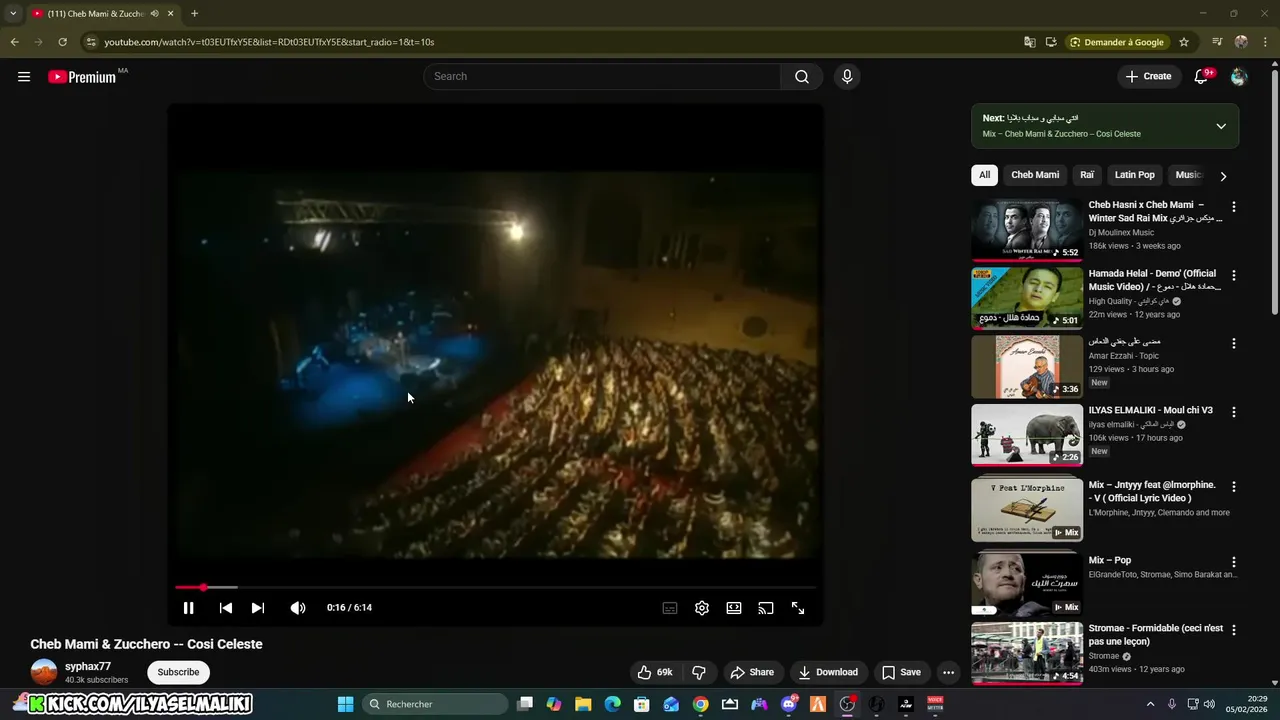Share the Cosi Celeste video

click(x=752, y=672)
